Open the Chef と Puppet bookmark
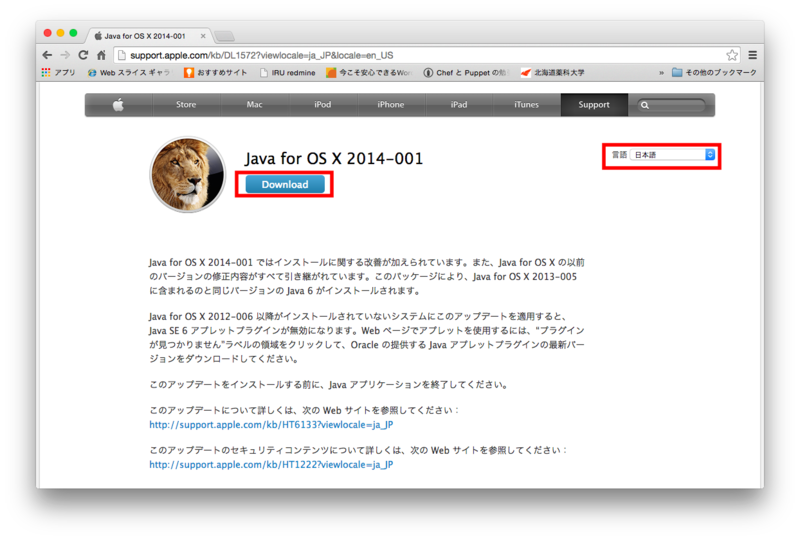The height and width of the screenshot is (540, 800). coord(465,72)
